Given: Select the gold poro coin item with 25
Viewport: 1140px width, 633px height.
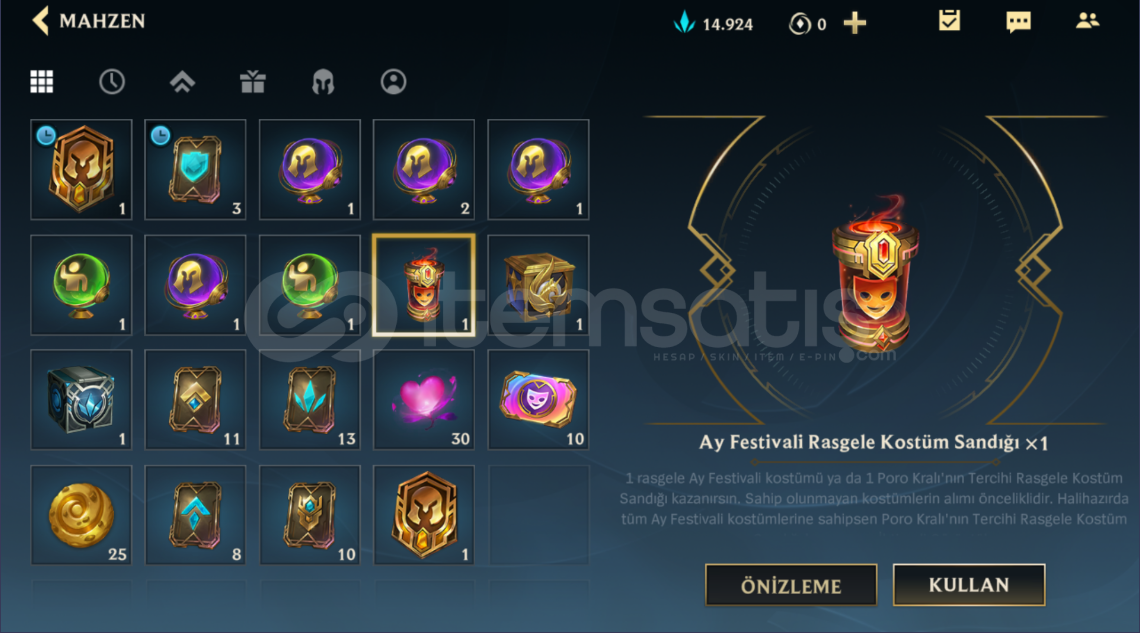Looking at the screenshot, I should pos(81,515).
